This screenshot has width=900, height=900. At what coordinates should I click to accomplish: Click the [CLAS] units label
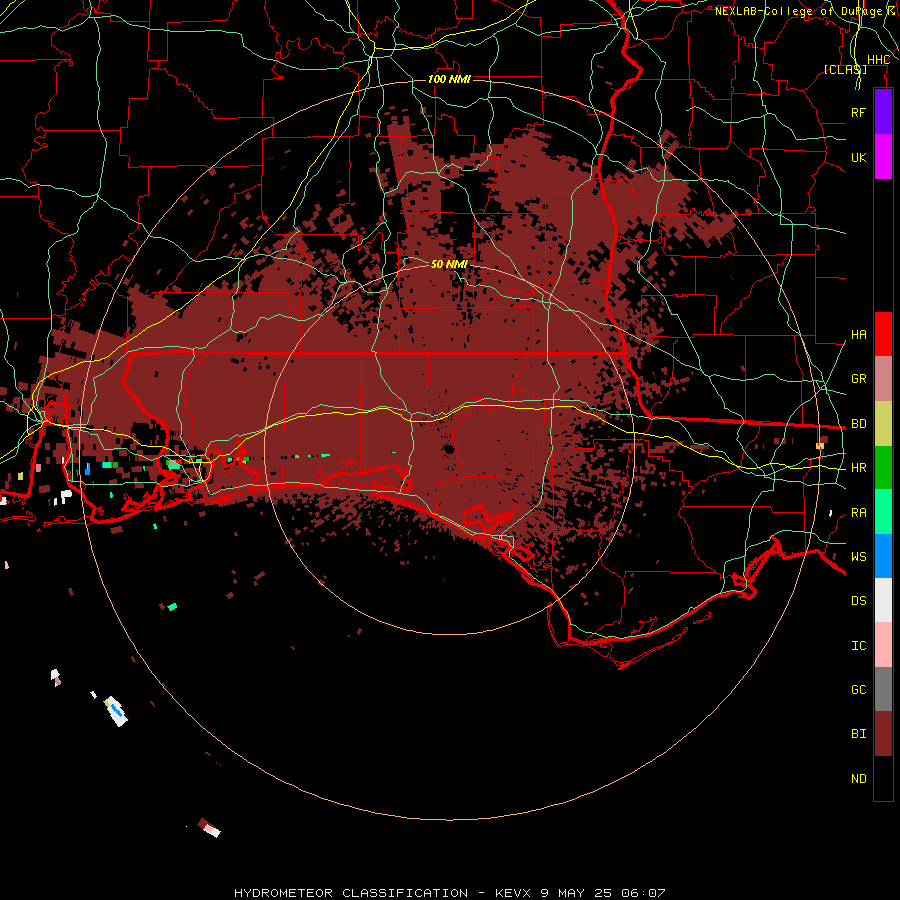(x=845, y=70)
